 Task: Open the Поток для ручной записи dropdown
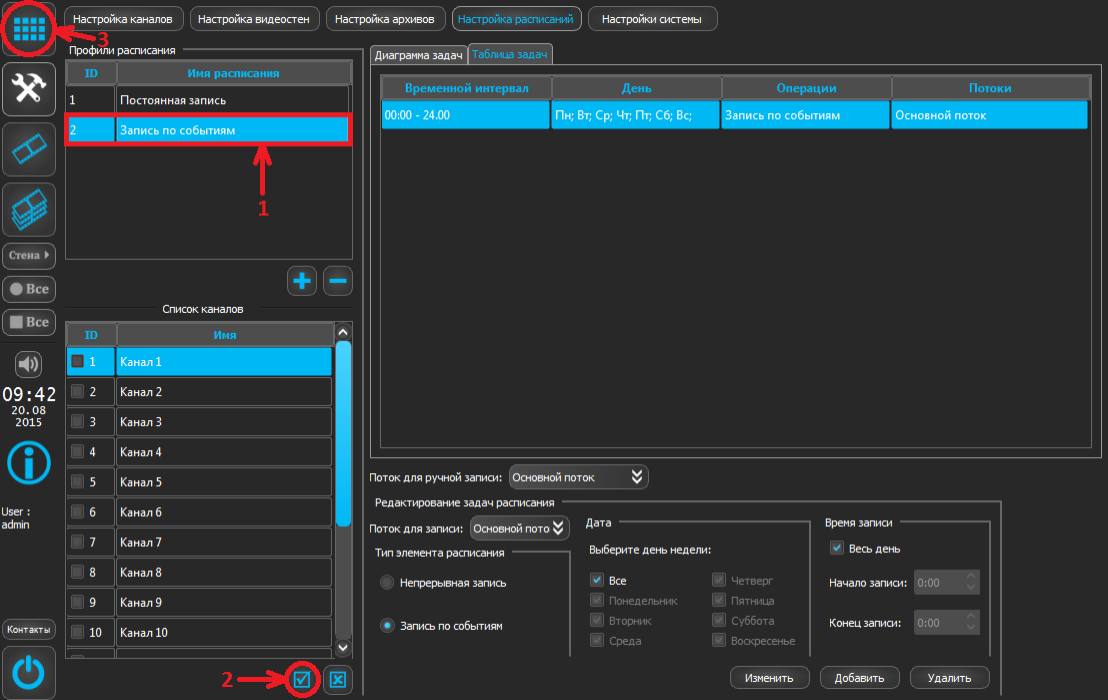pyautogui.click(x=579, y=477)
